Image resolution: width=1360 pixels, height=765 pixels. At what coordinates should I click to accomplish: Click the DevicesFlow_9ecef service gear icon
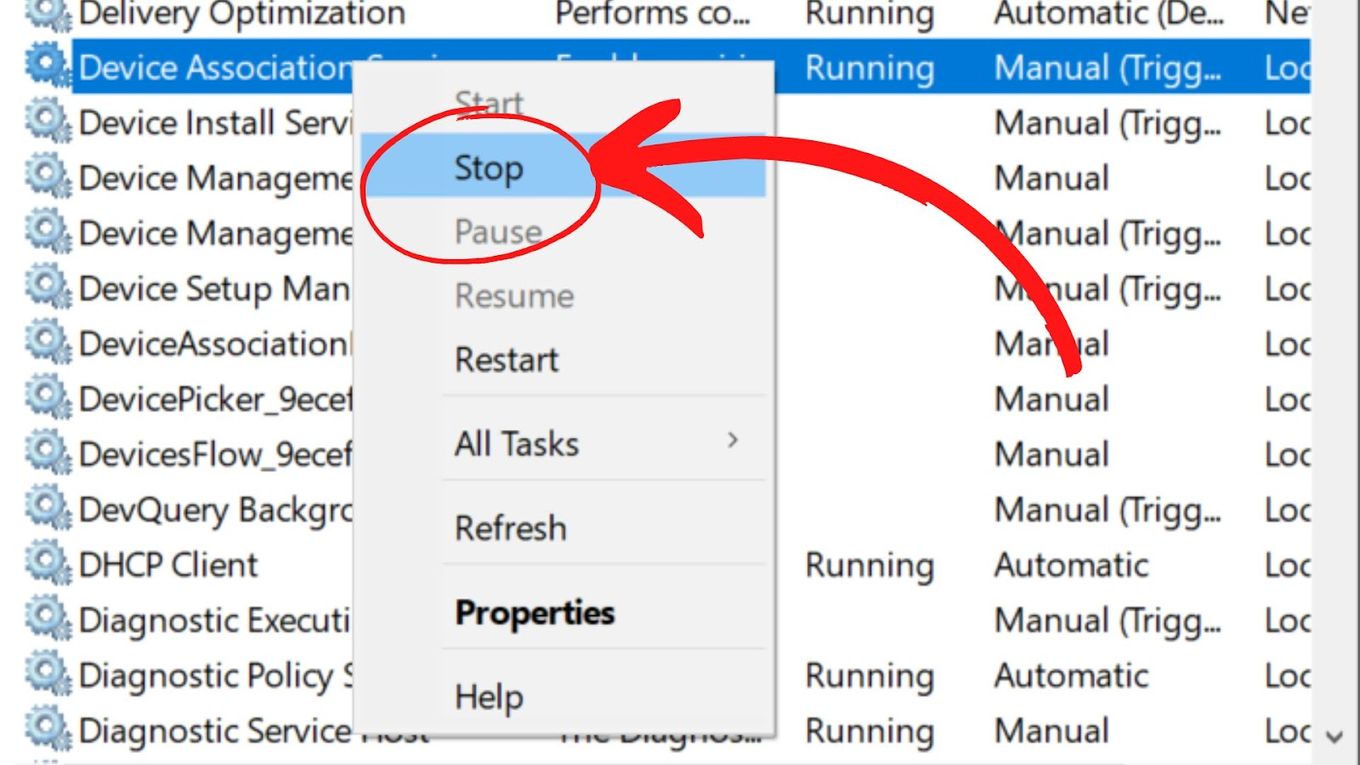click(x=48, y=455)
